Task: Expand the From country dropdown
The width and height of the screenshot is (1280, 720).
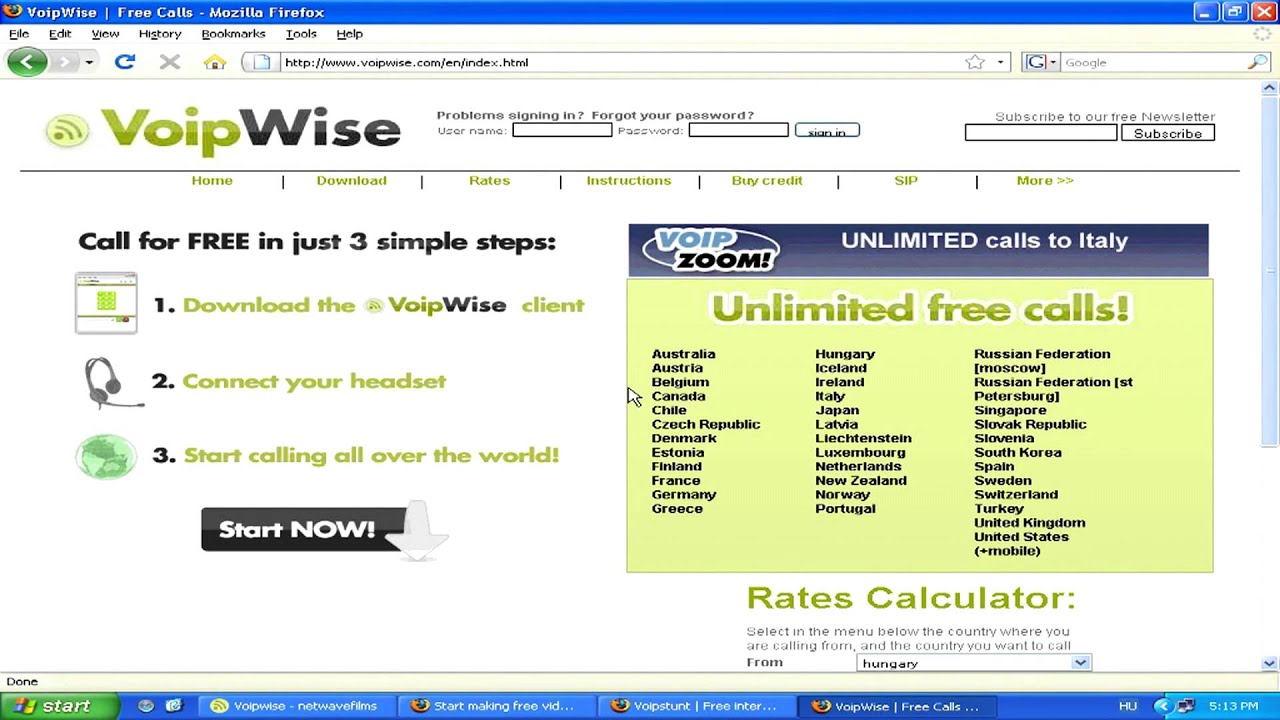Action: point(1080,663)
